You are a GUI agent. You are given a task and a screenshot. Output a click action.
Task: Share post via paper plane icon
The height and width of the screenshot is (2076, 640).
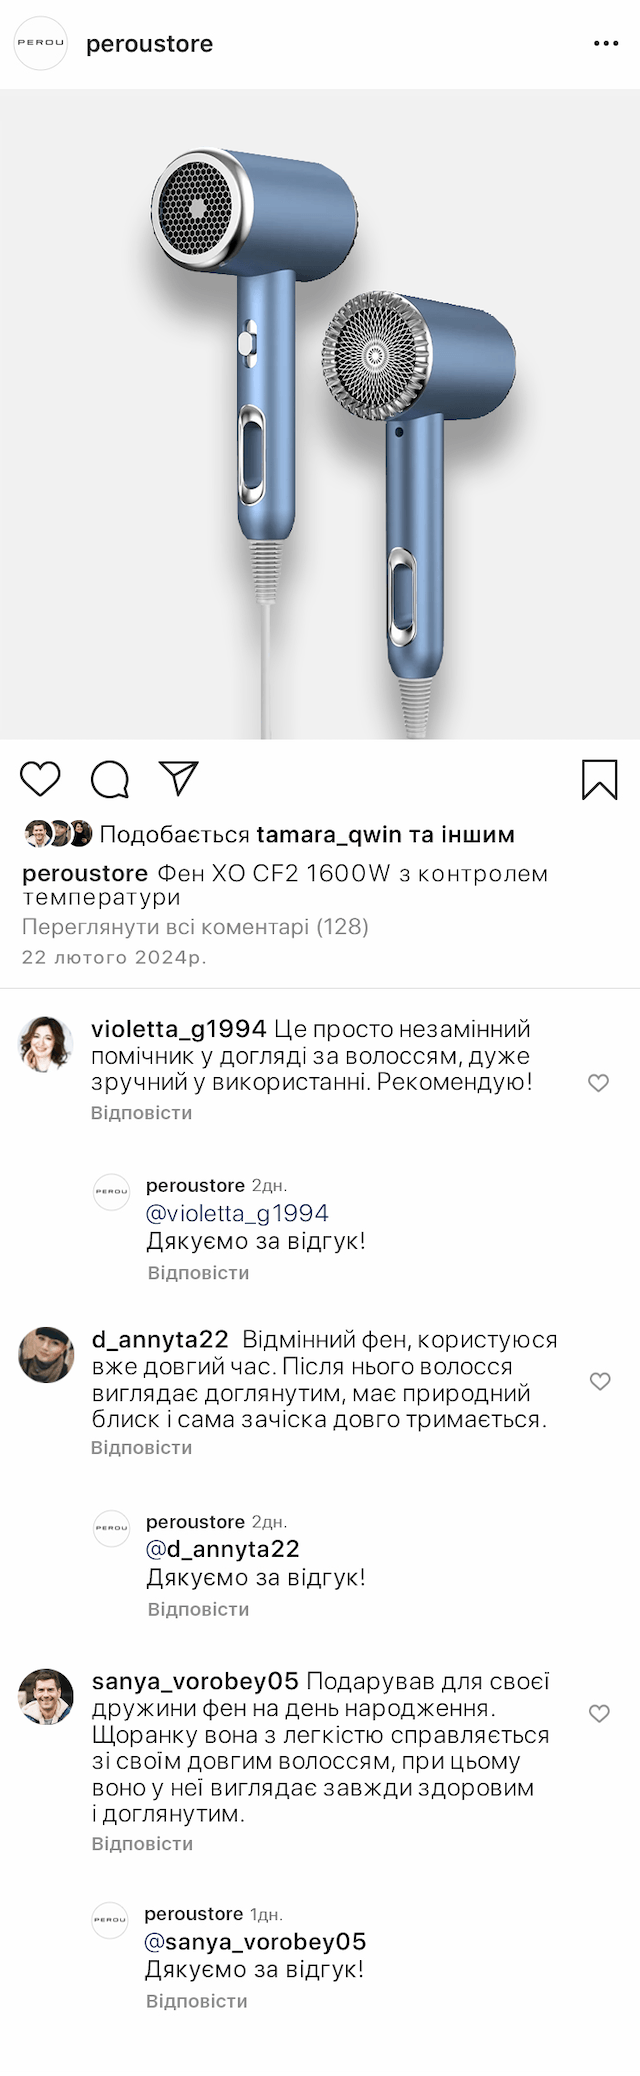(x=179, y=778)
